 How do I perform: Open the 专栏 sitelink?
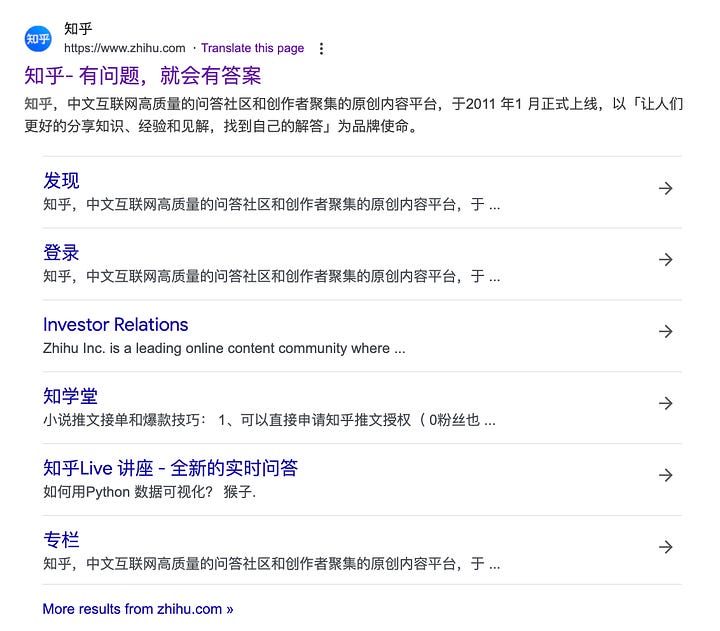pos(61,540)
